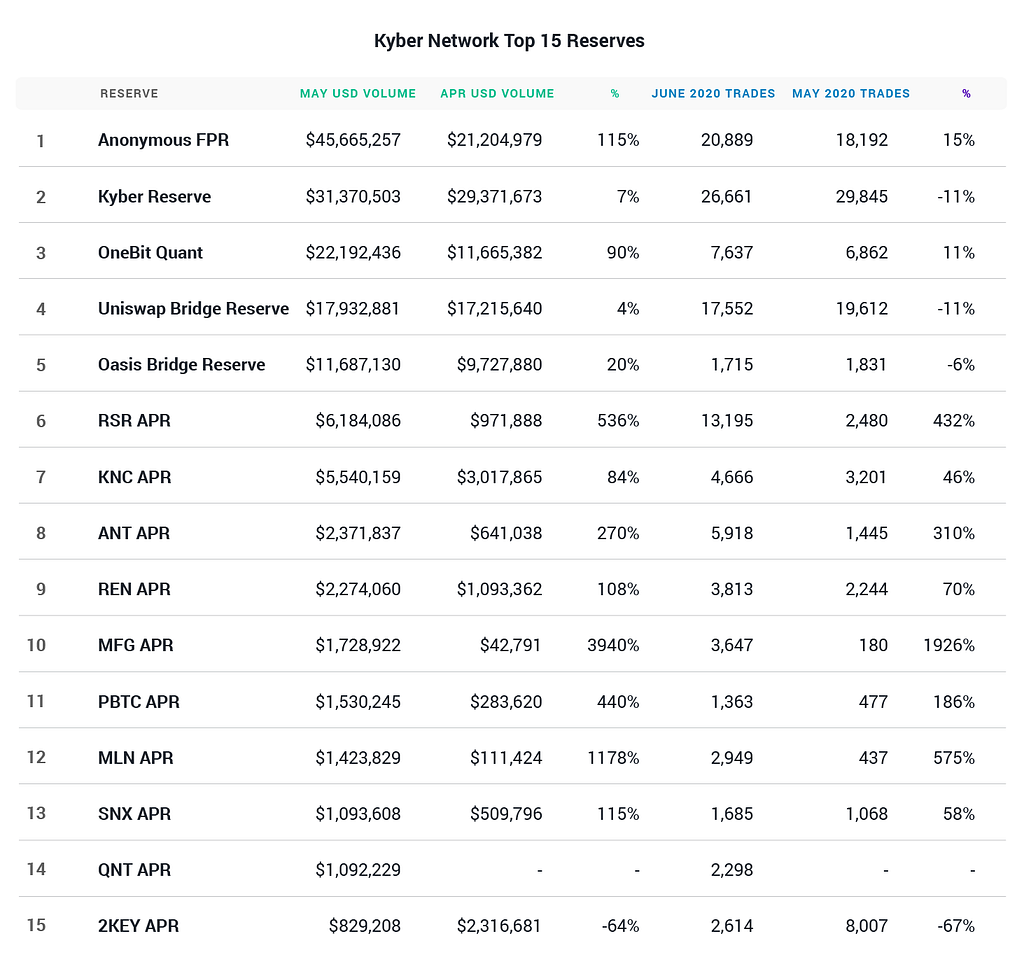1024x979 pixels.
Task: Select the APR USD VOLUME column header
Action: pyautogui.click(x=497, y=94)
